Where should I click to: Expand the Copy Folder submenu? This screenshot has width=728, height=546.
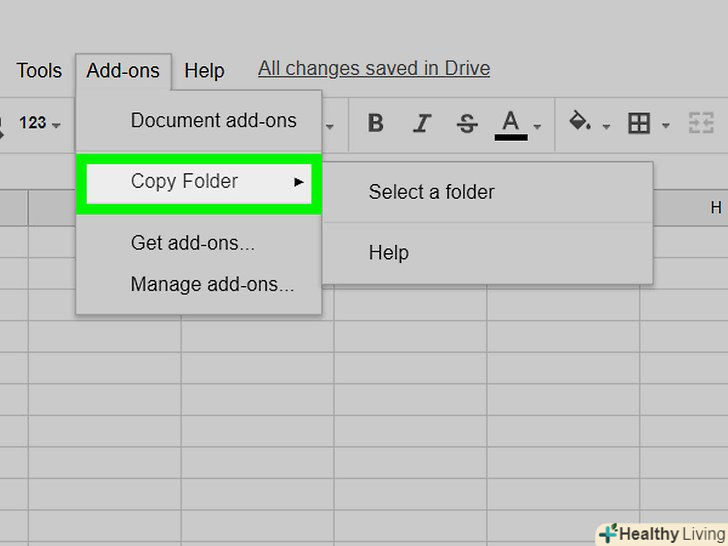pos(198,182)
